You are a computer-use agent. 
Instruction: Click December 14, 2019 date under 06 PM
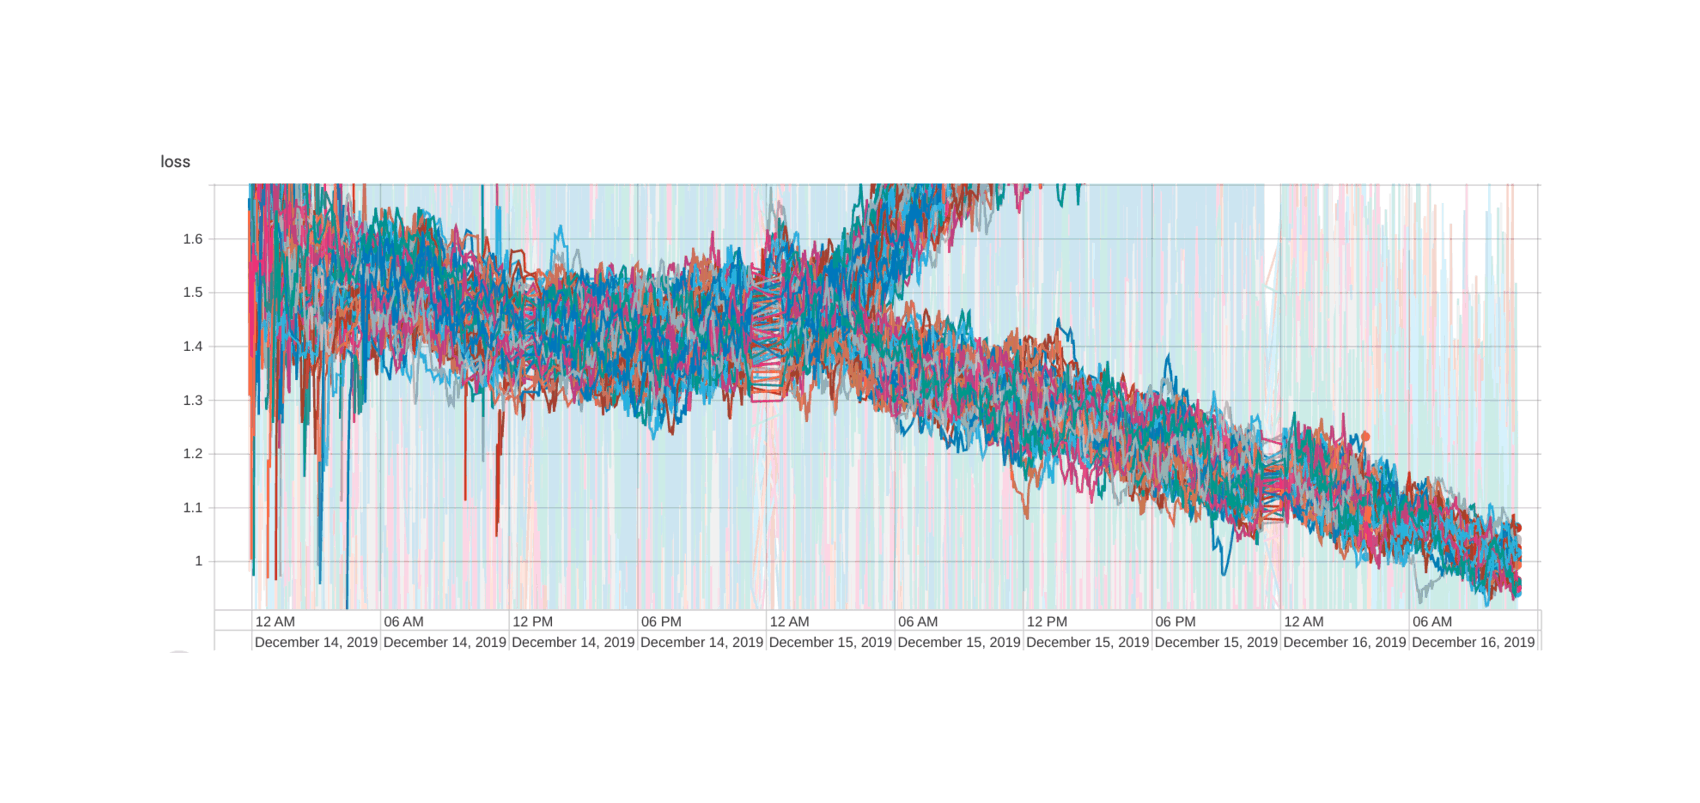pyautogui.click(x=702, y=643)
